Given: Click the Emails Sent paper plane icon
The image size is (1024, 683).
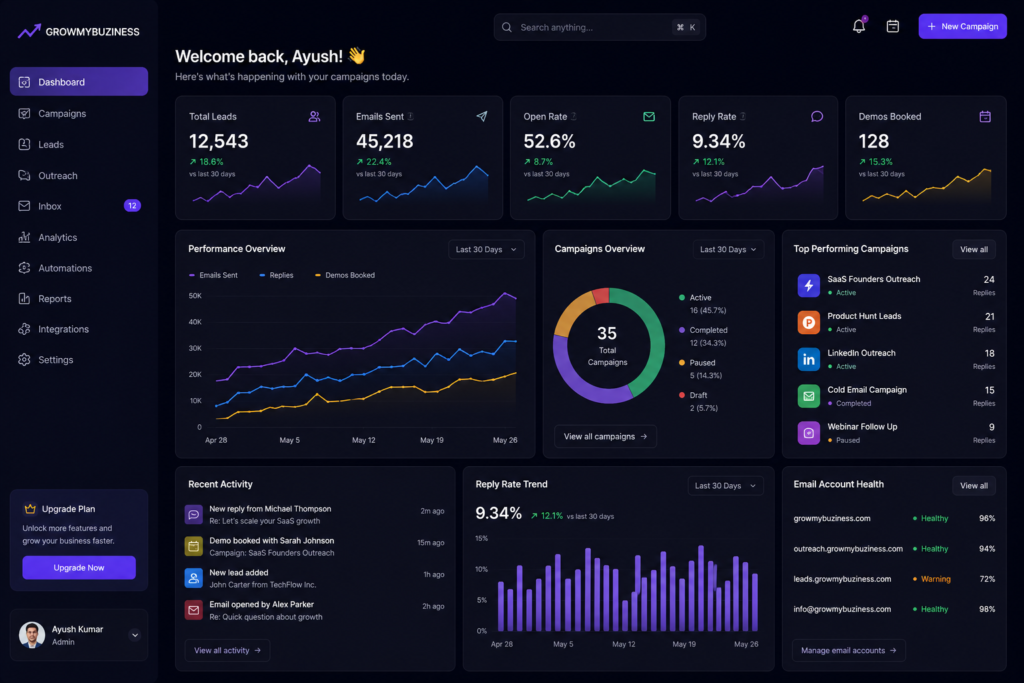Looking at the screenshot, I should click(x=481, y=116).
